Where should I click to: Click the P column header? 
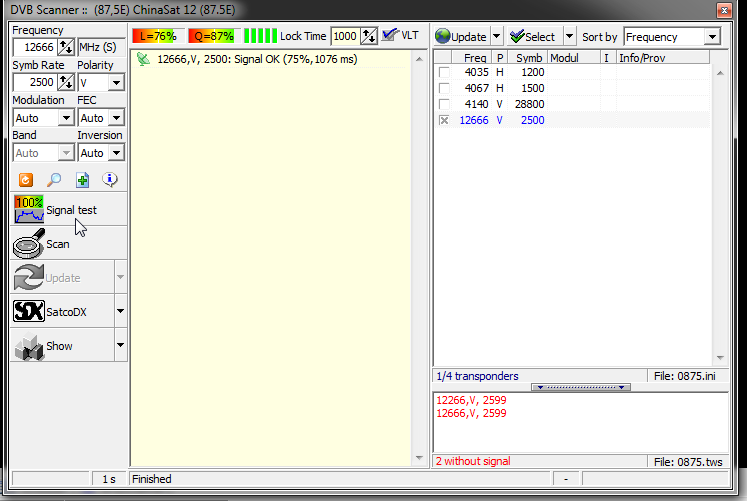tap(500, 58)
